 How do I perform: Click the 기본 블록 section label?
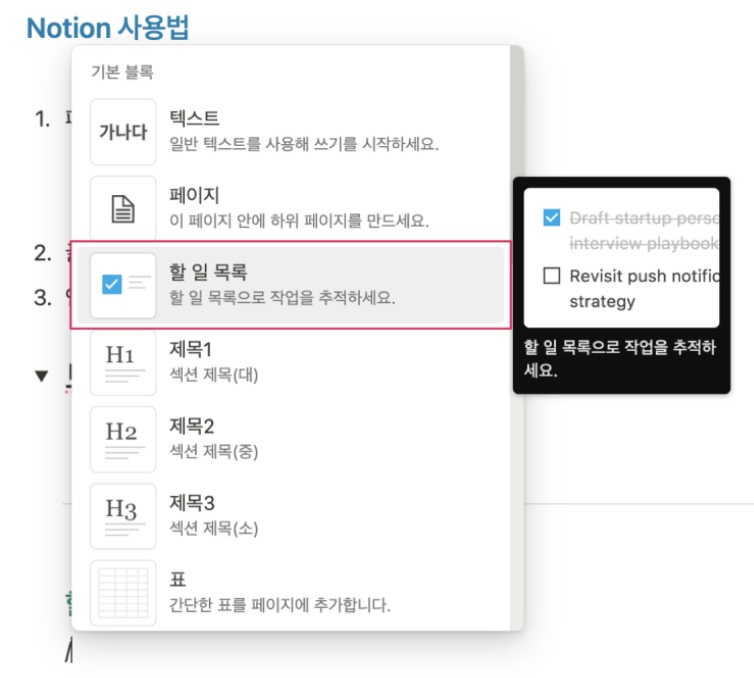(x=123, y=72)
